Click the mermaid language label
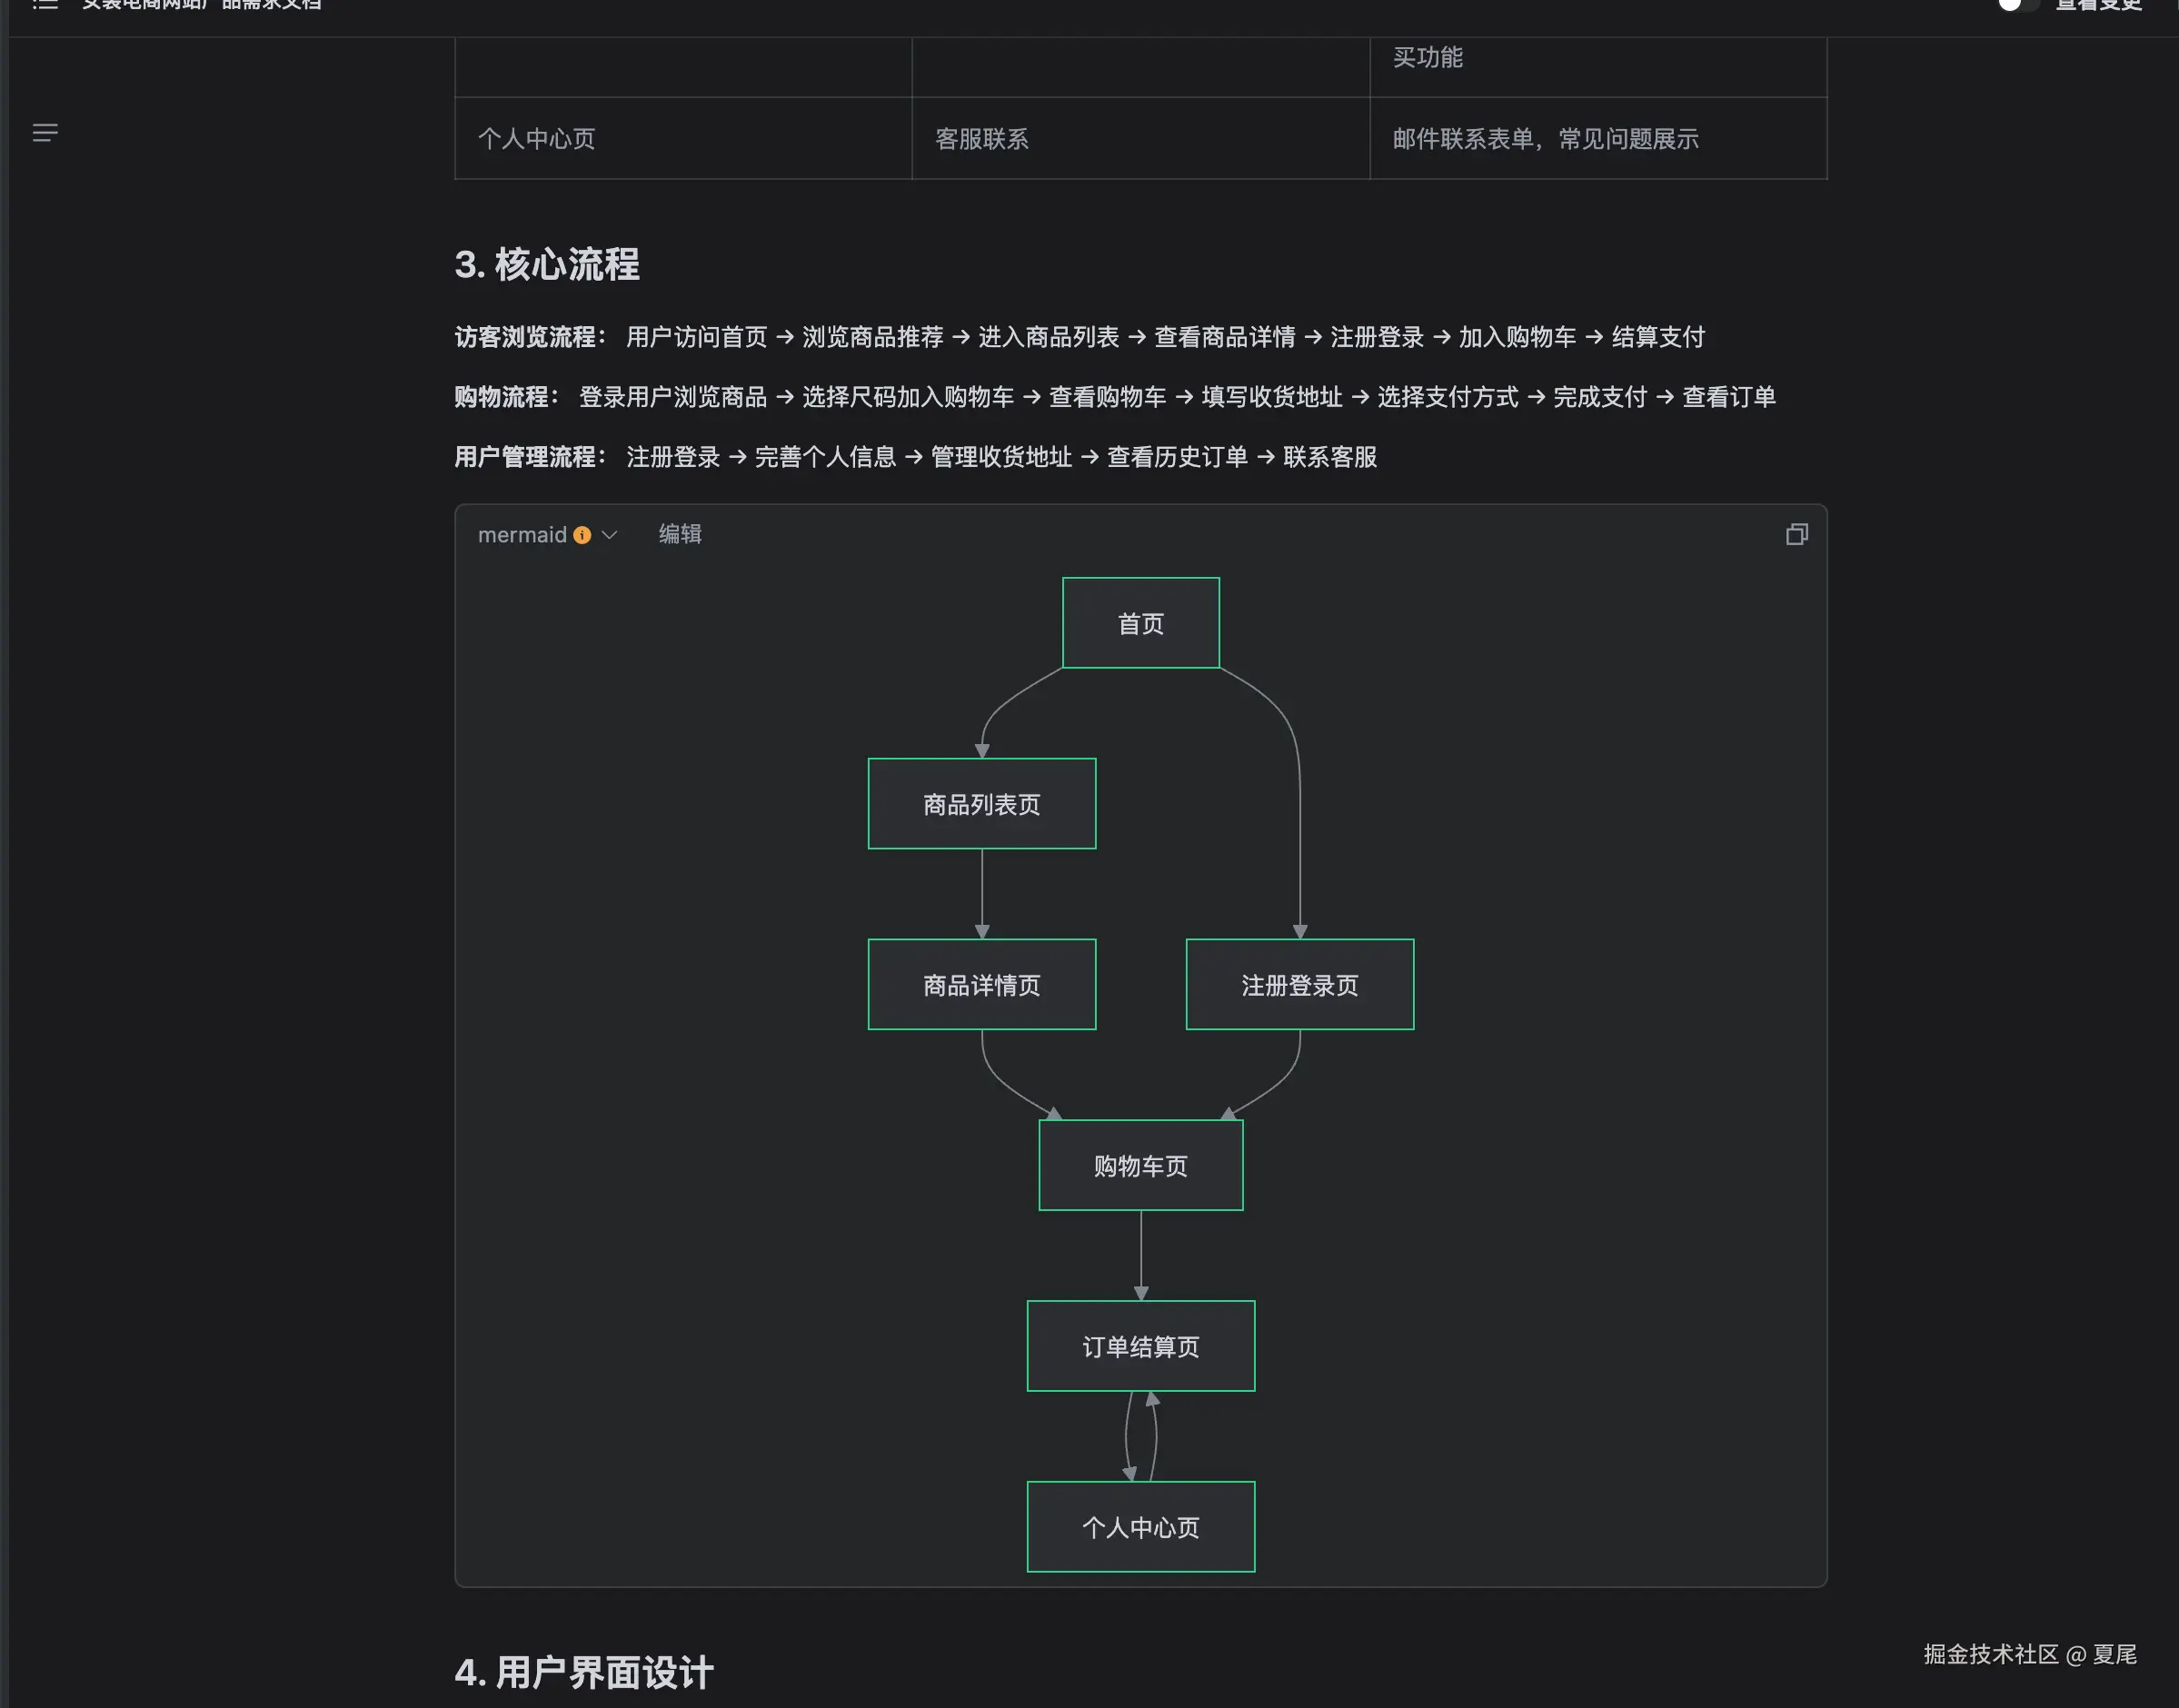2179x1708 pixels. coord(522,535)
